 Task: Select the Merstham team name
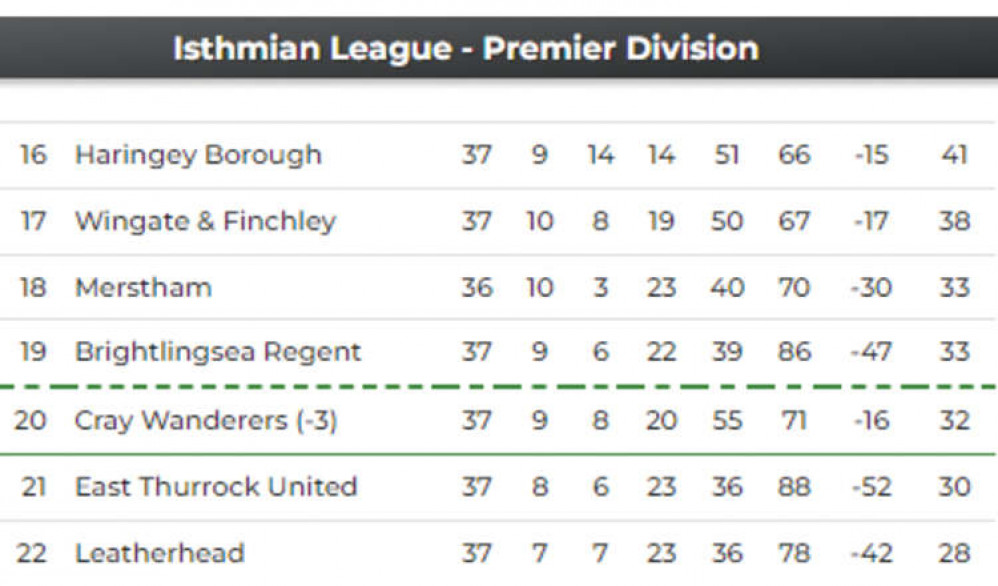143,288
